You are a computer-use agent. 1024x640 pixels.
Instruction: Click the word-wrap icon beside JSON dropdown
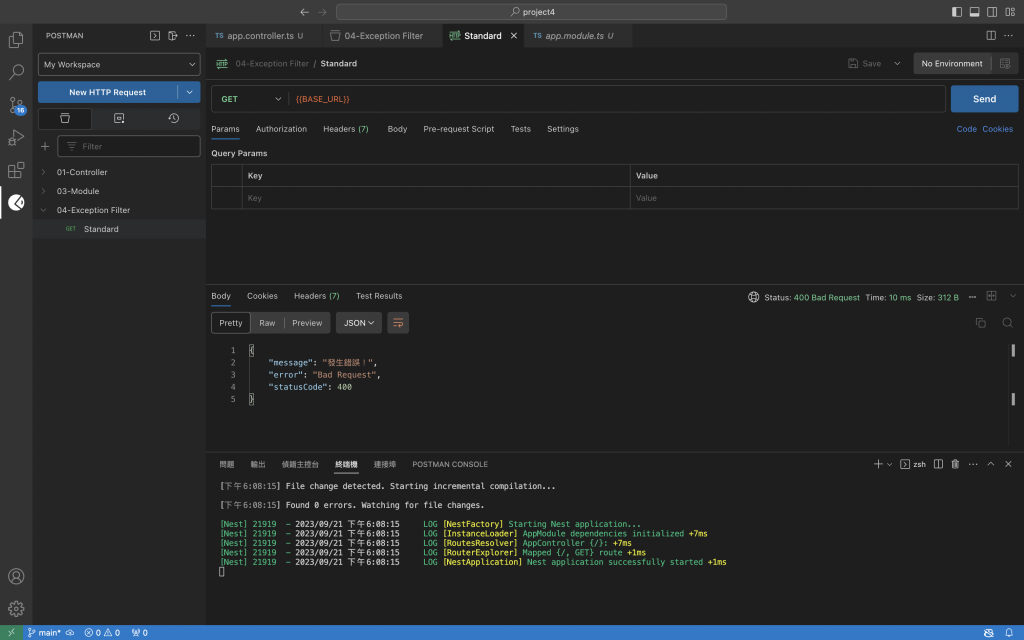(398, 323)
